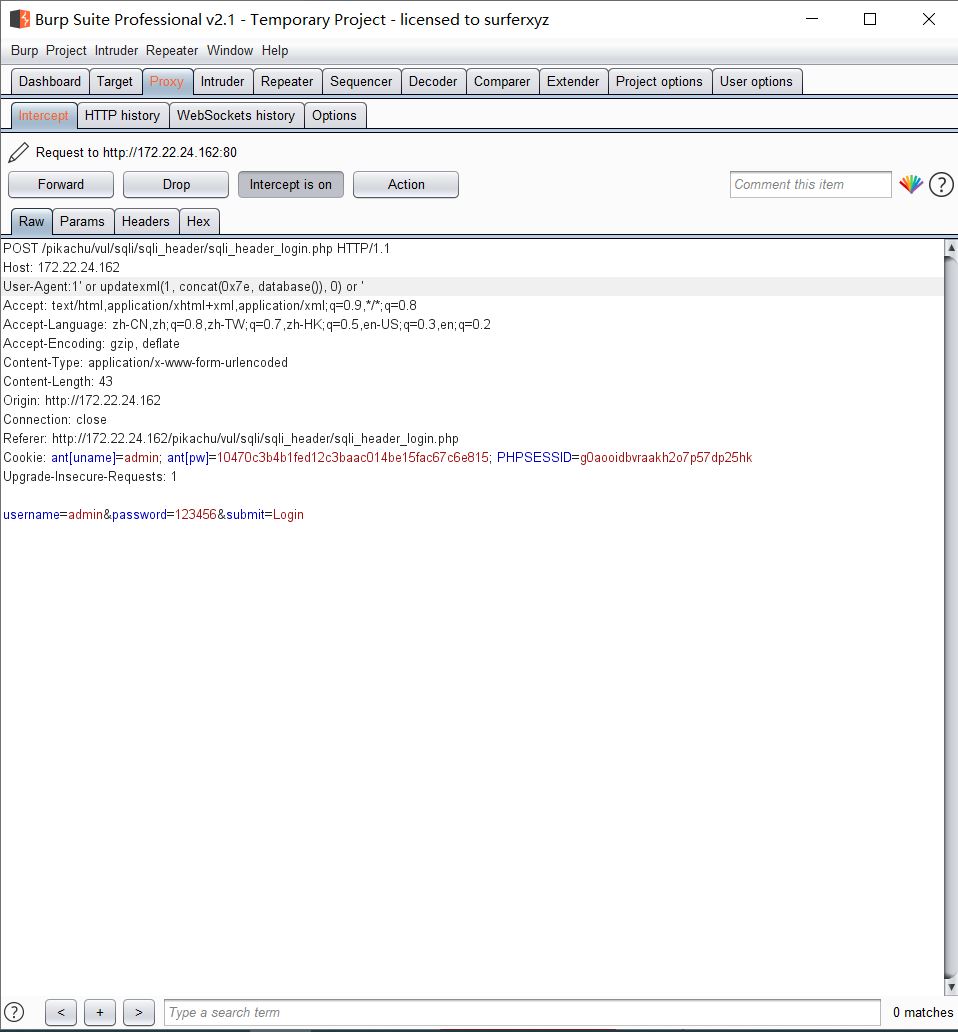Open the highlight color picker icon
958x1032 pixels.
tap(911, 184)
